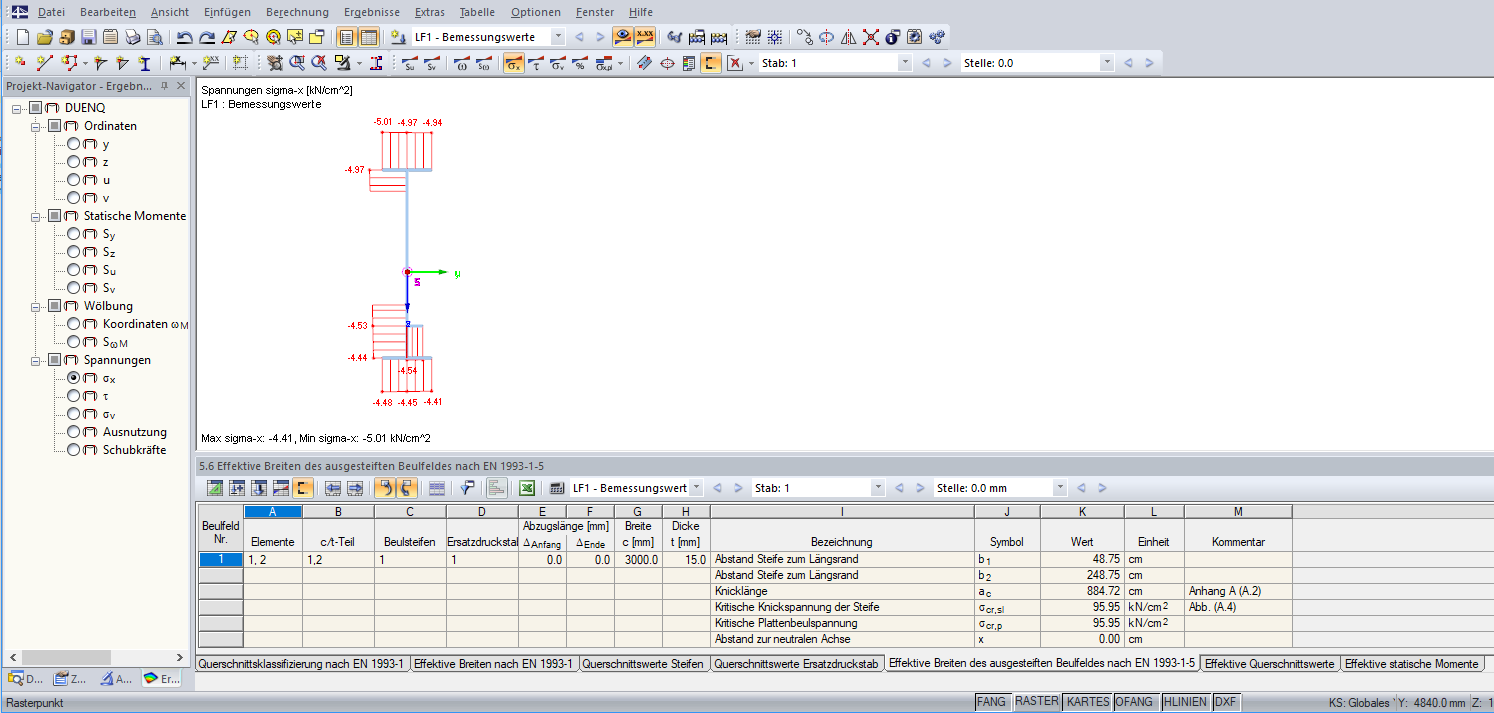
Task: Toggle the OFANG status bar button
Action: [1136, 702]
